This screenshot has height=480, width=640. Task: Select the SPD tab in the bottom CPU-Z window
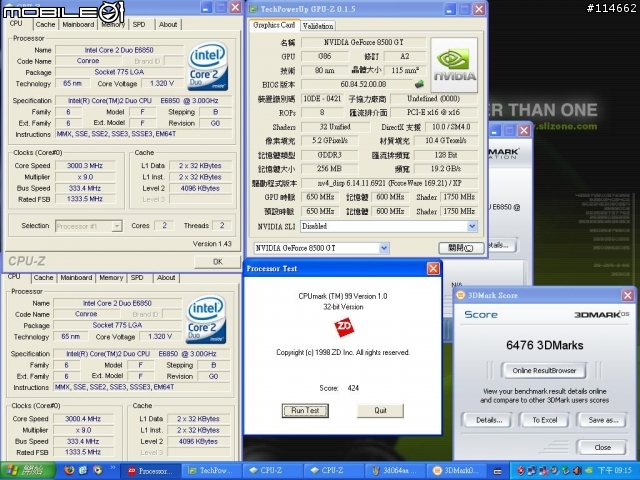click(x=137, y=278)
